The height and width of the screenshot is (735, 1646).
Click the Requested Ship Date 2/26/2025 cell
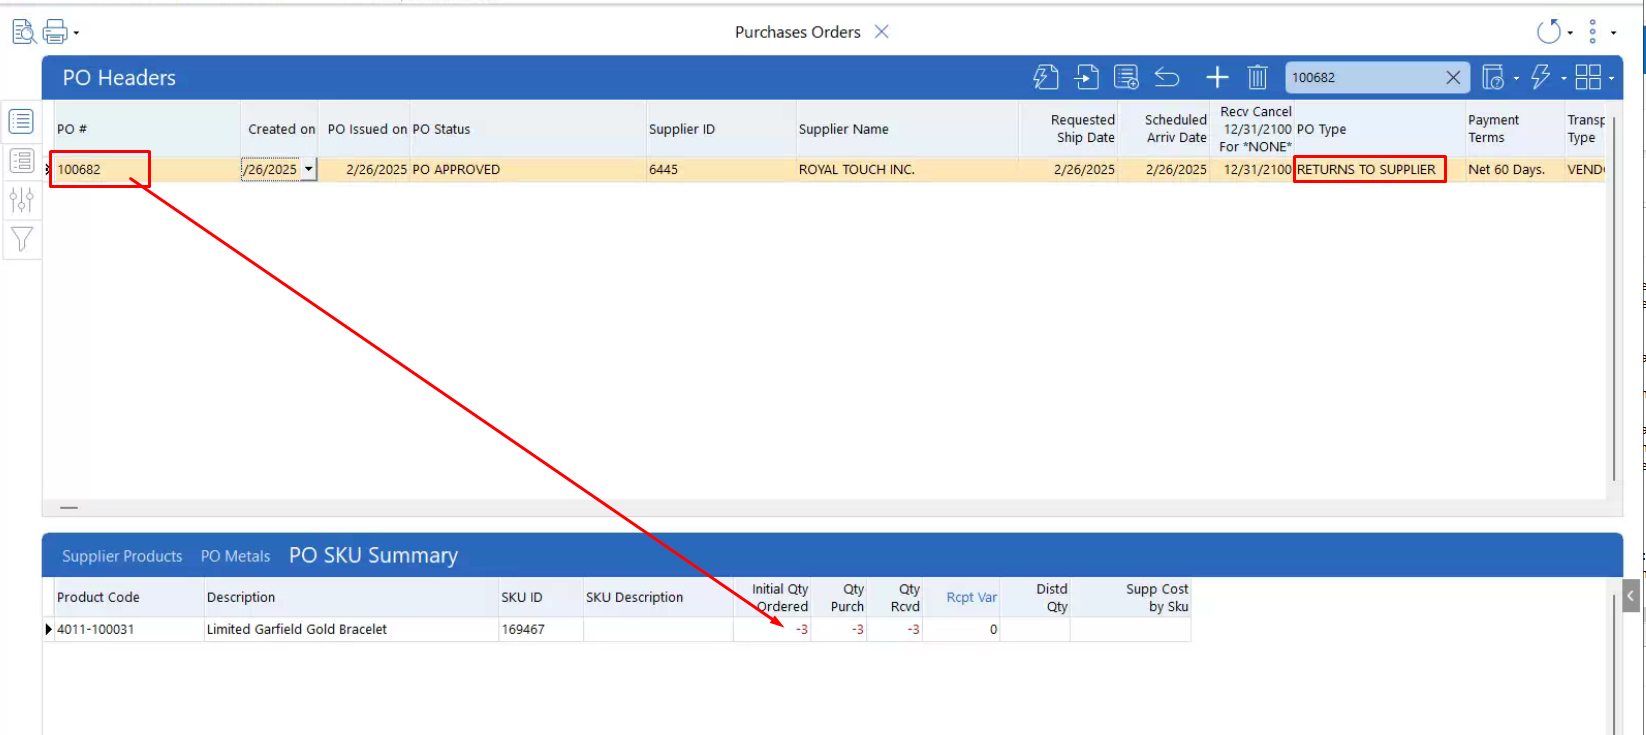pos(1068,169)
